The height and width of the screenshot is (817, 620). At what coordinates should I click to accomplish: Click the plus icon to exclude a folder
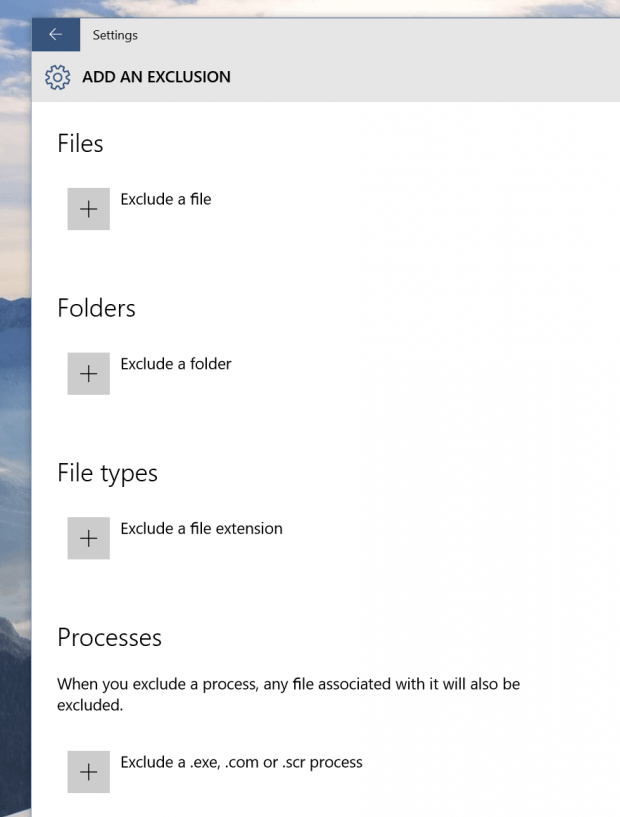(x=88, y=373)
